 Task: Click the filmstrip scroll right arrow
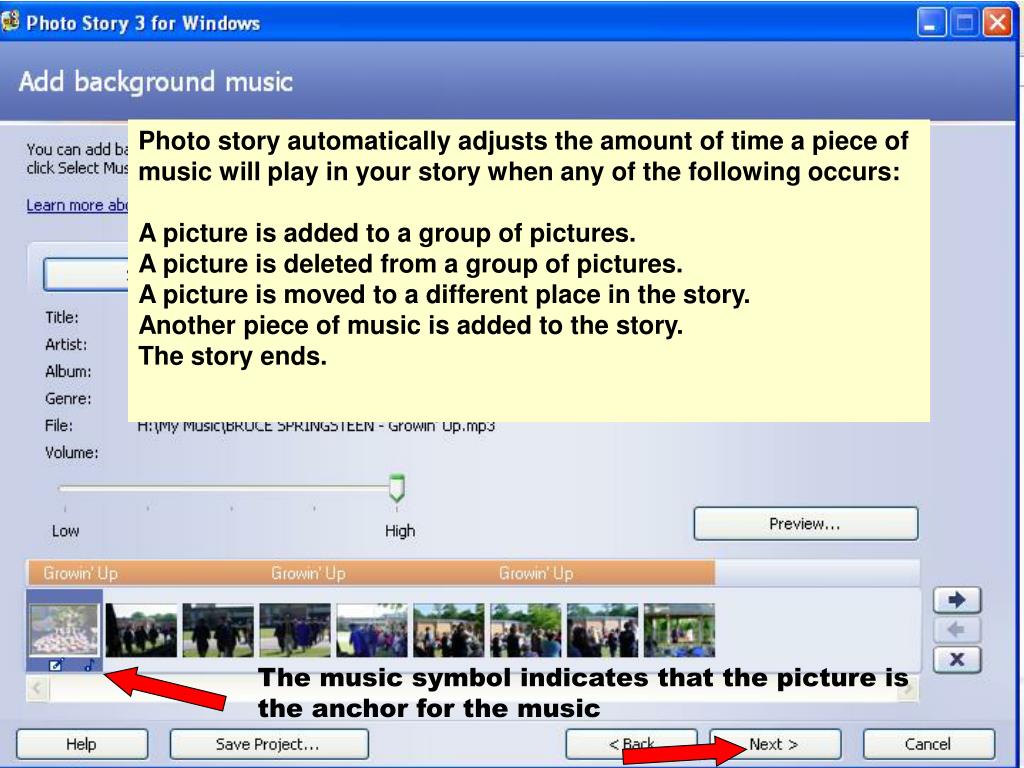pyautogui.click(x=908, y=688)
